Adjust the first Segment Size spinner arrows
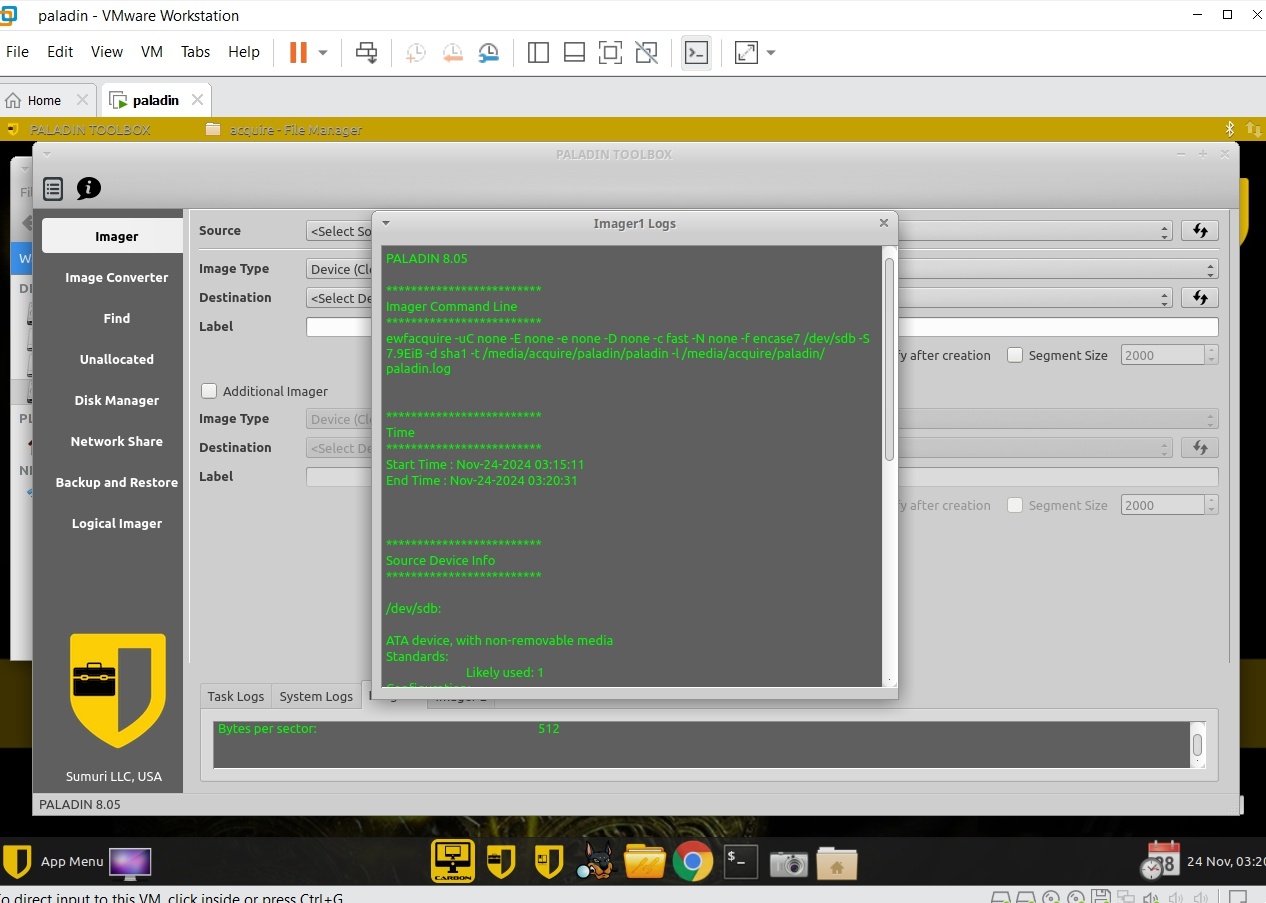This screenshot has width=1266, height=903. coord(1212,355)
